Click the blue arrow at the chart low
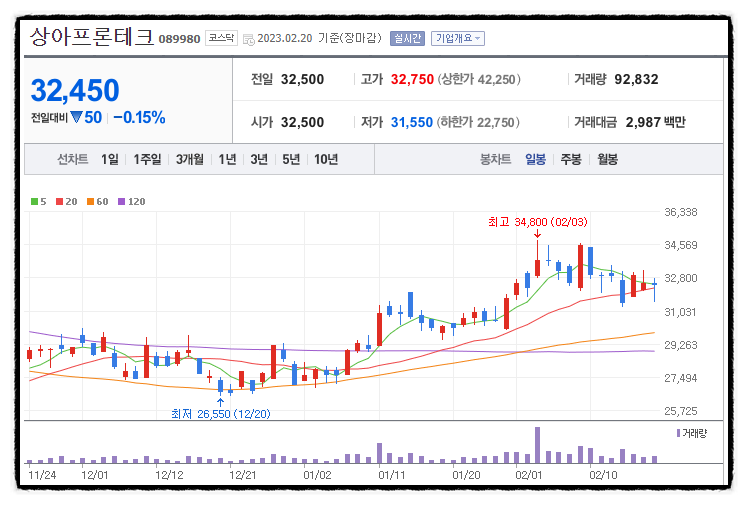Viewport: 748px width, 505px height. 220,402
